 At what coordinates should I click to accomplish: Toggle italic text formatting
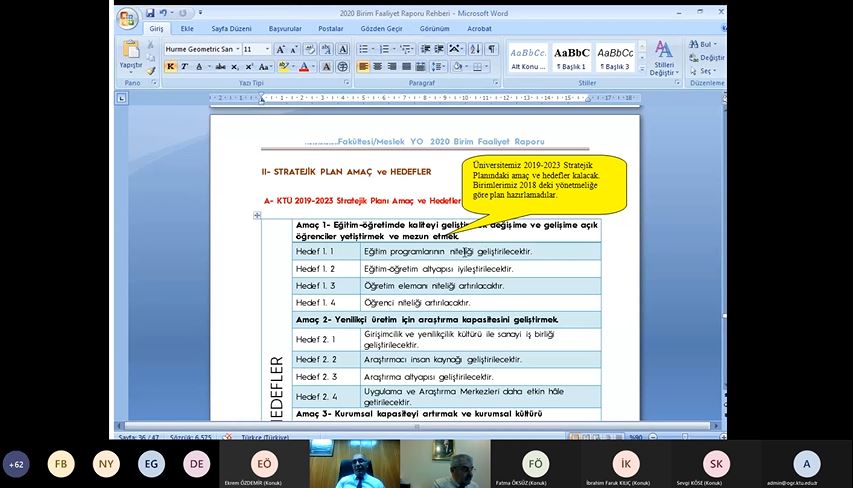click(184, 67)
